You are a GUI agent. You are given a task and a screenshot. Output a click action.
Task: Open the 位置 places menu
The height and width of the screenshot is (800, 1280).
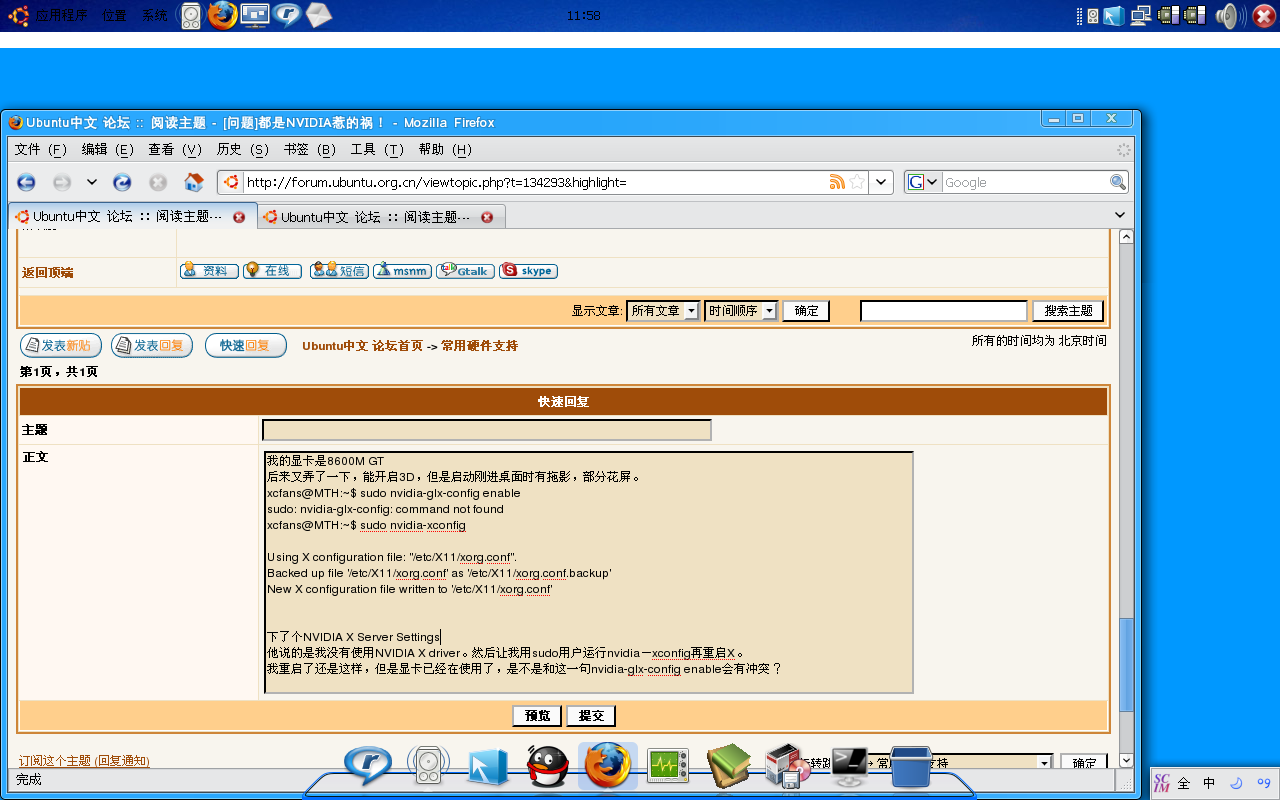(x=114, y=15)
